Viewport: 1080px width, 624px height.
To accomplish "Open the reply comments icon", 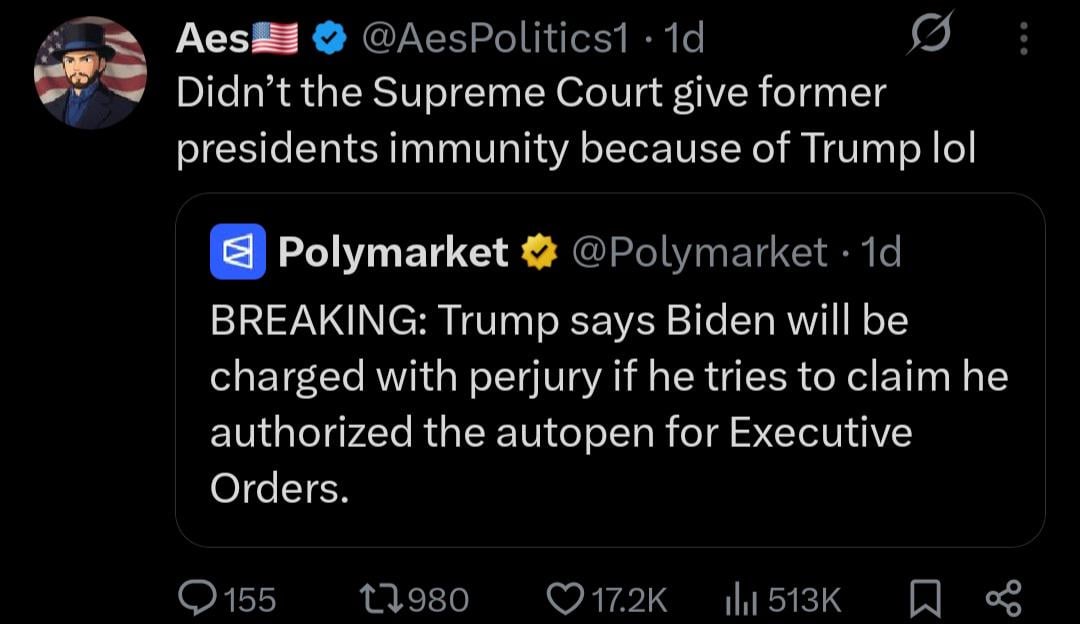I will [x=198, y=598].
